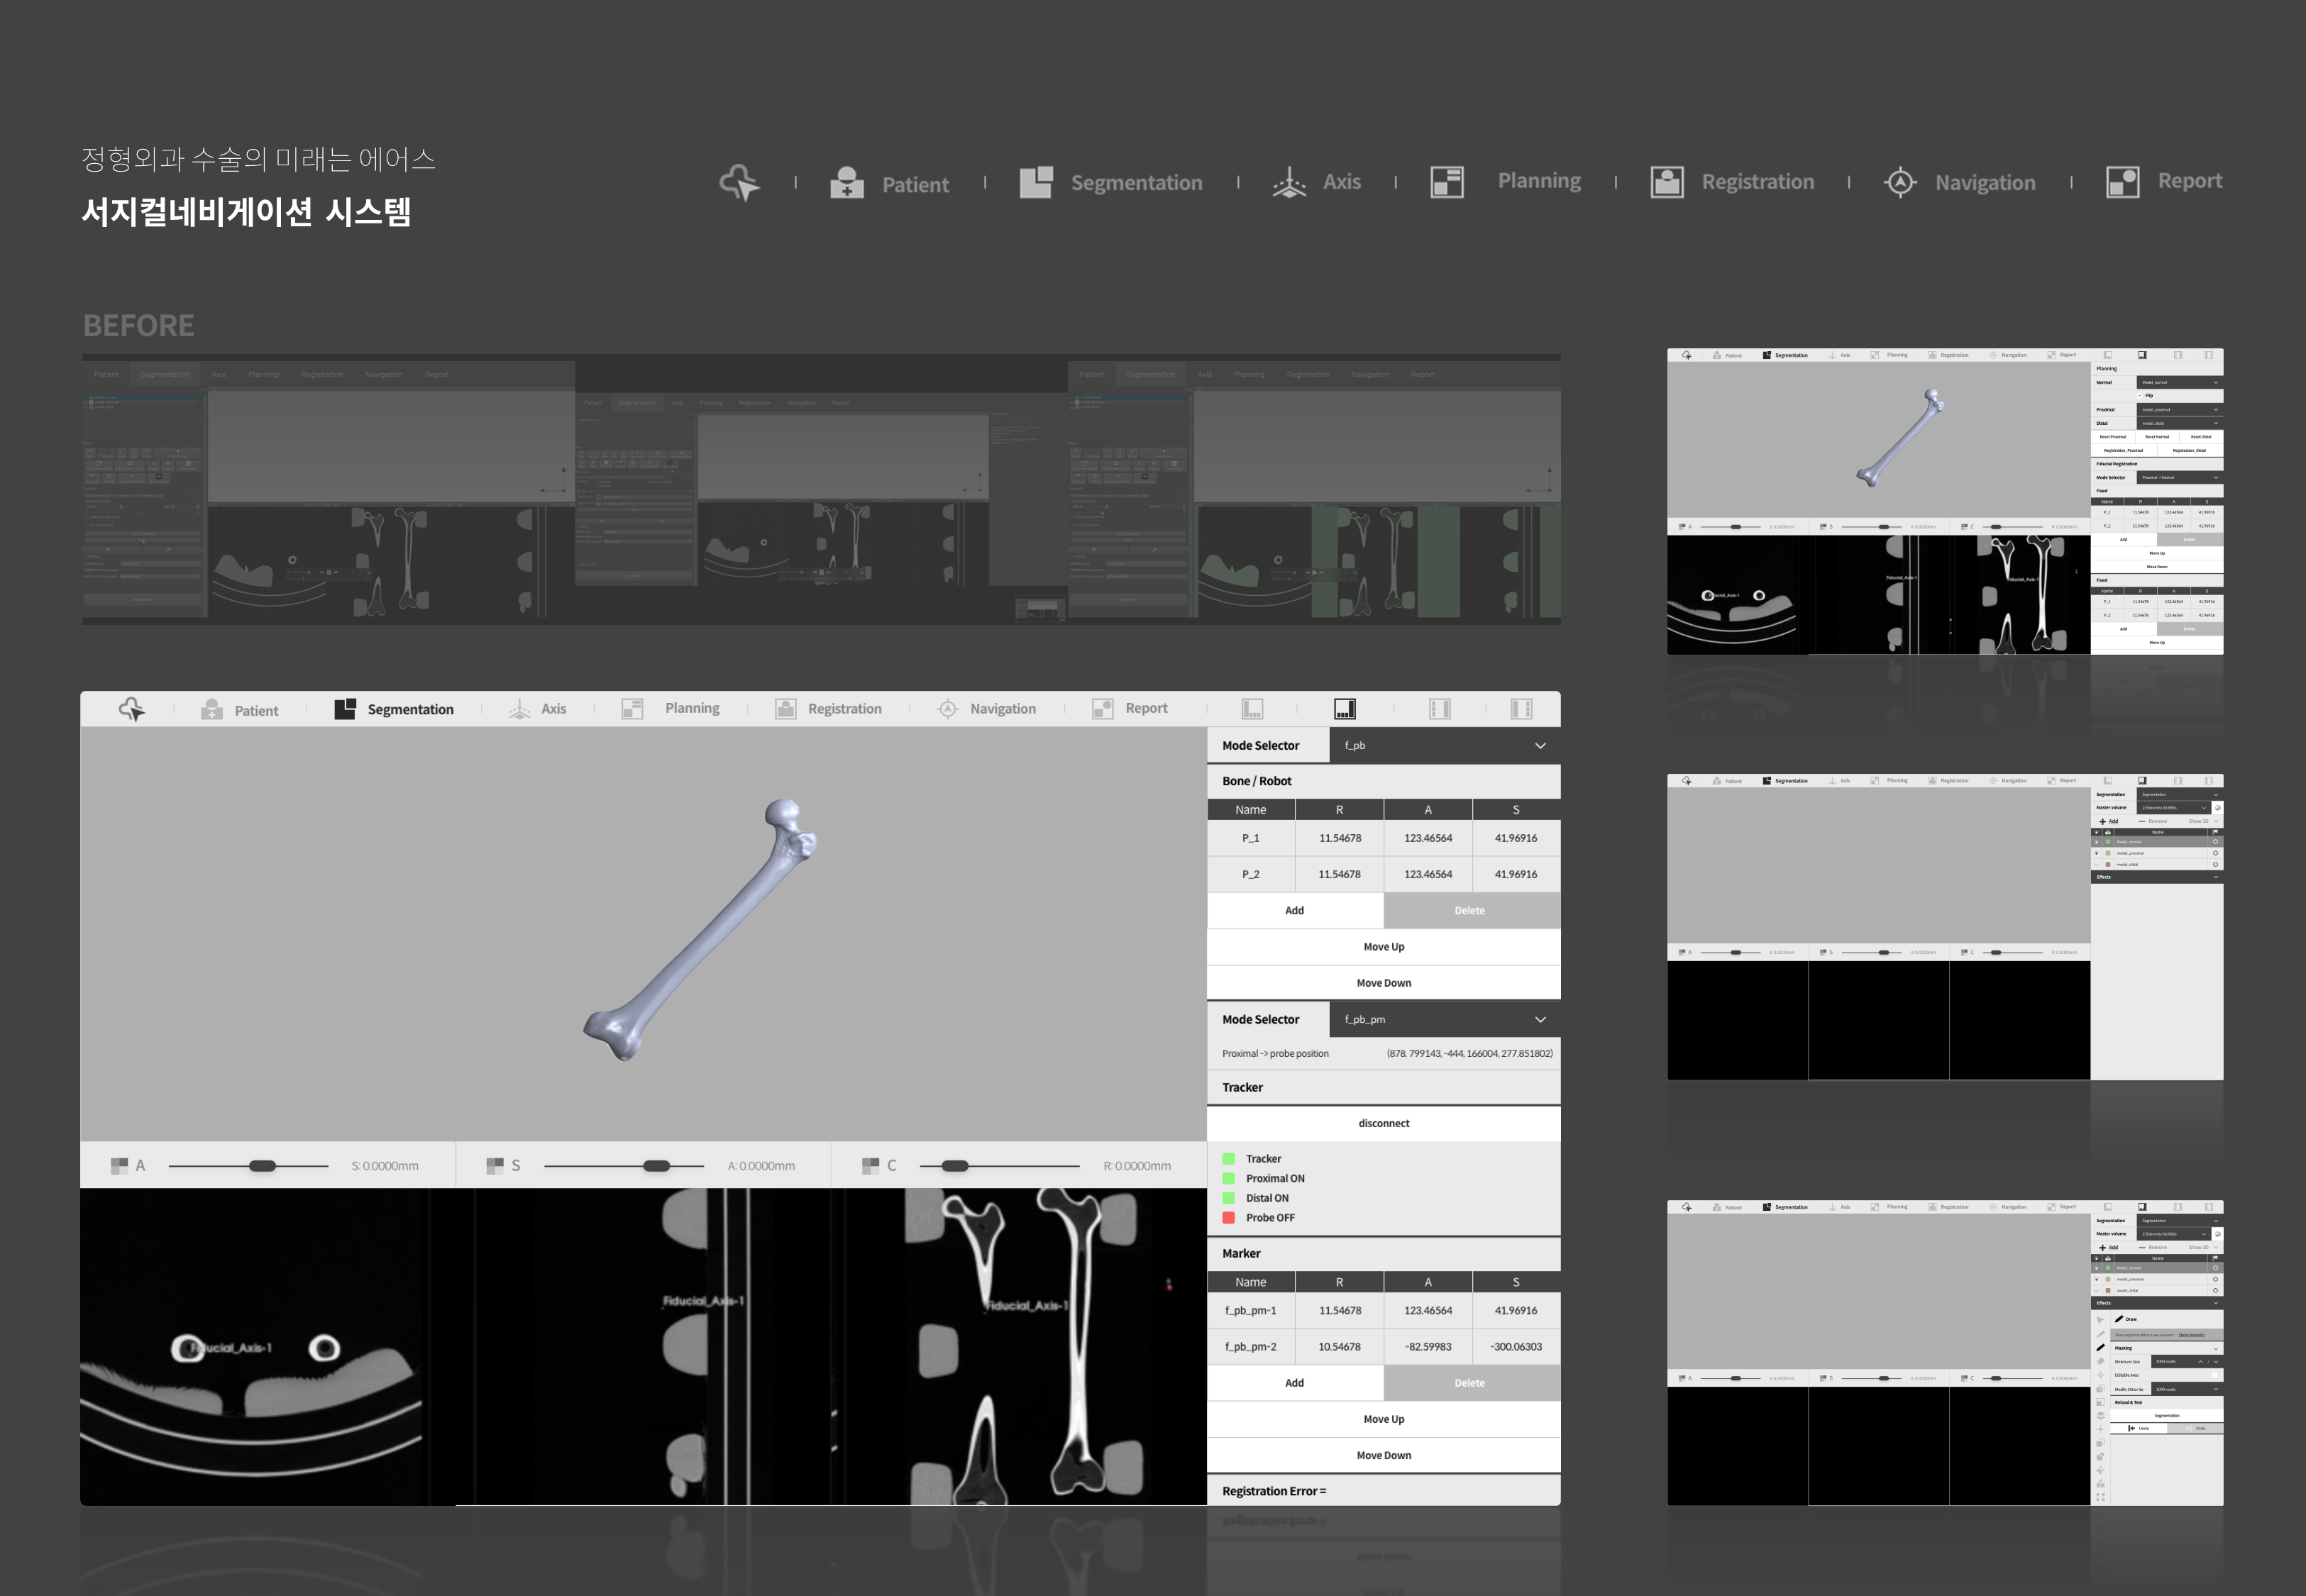This screenshot has width=2306, height=1596.
Task: Toggle the Tracker green status indicator
Action: (x=1228, y=1159)
